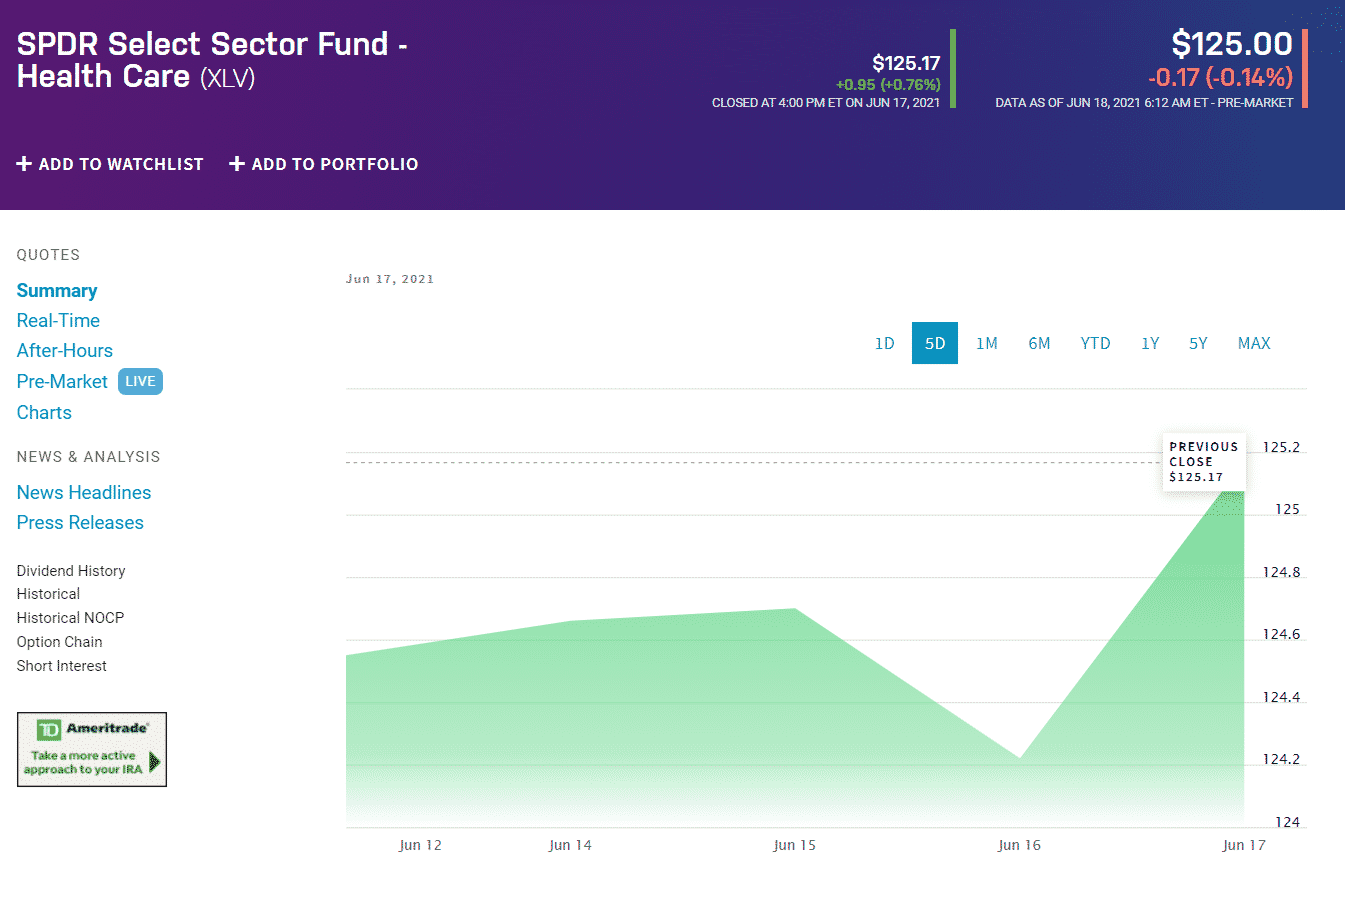This screenshot has height=900, width=1345.
Task: Click the arrow icon in the Ameritrade IRA ad
Action: 155,763
